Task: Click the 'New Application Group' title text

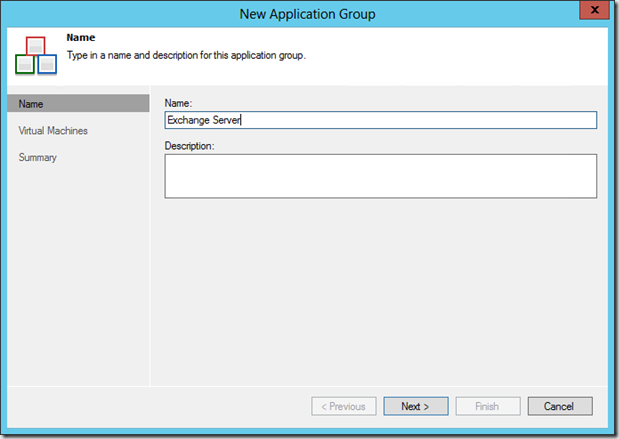Action: [308, 14]
